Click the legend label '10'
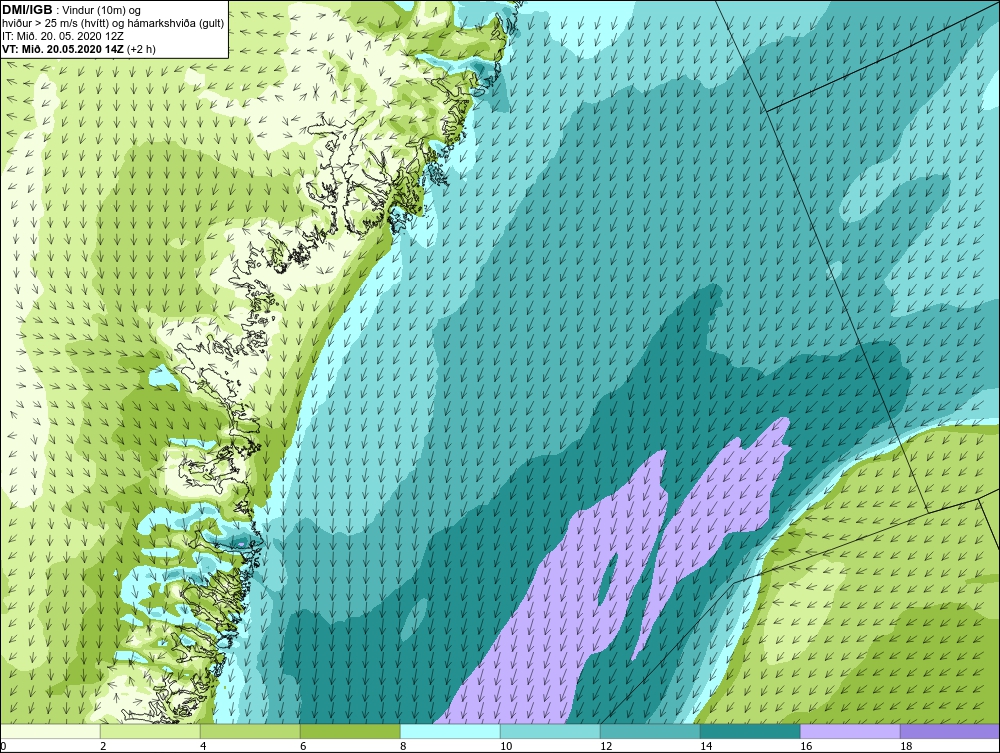 click(x=506, y=746)
